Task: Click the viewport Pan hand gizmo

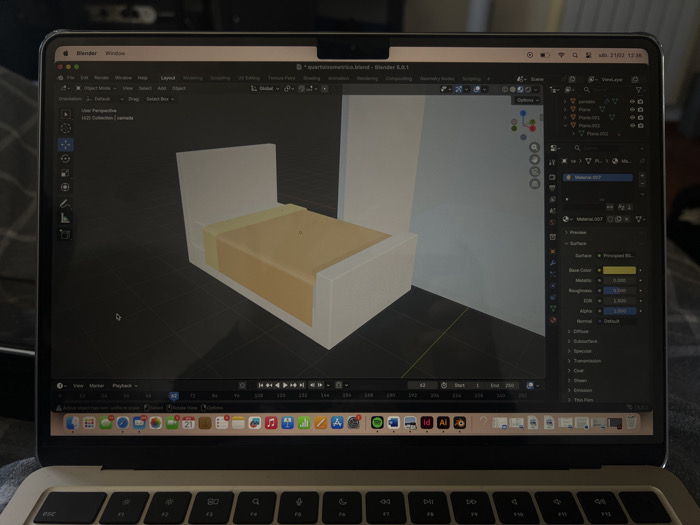Action: pos(534,160)
